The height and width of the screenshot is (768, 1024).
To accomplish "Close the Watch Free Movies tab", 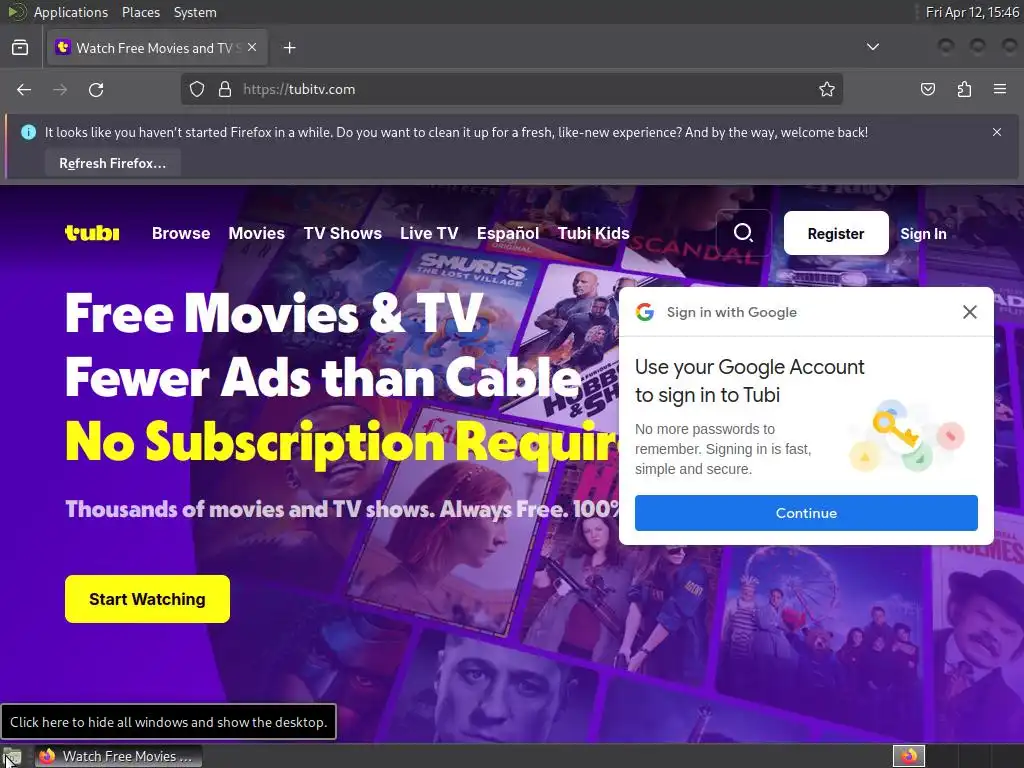I will [x=252, y=47].
